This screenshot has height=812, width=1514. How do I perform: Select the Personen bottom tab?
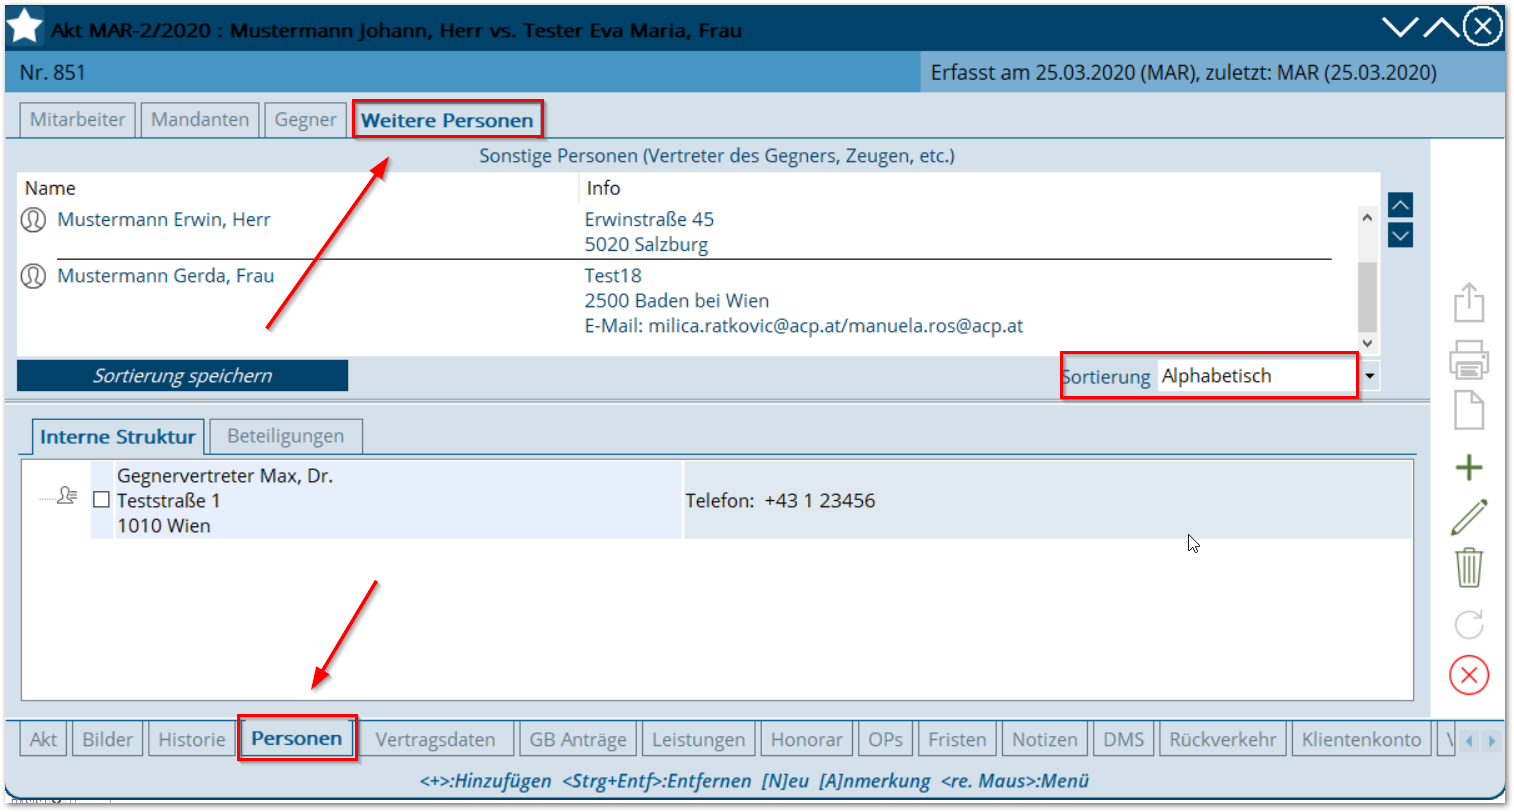click(x=297, y=739)
